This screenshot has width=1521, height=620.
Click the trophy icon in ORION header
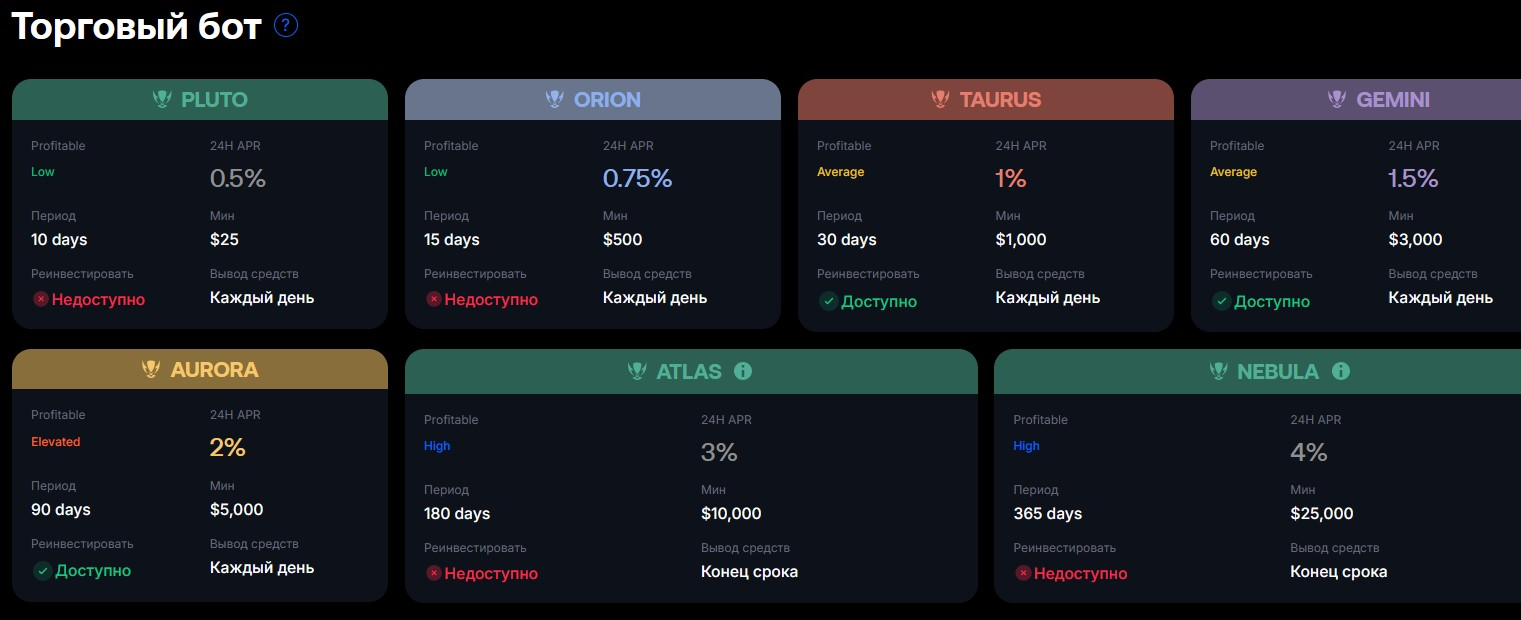(555, 99)
